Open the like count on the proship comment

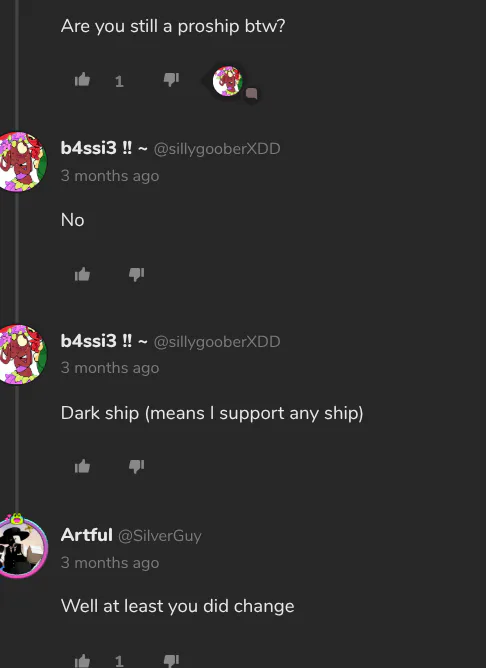click(119, 81)
